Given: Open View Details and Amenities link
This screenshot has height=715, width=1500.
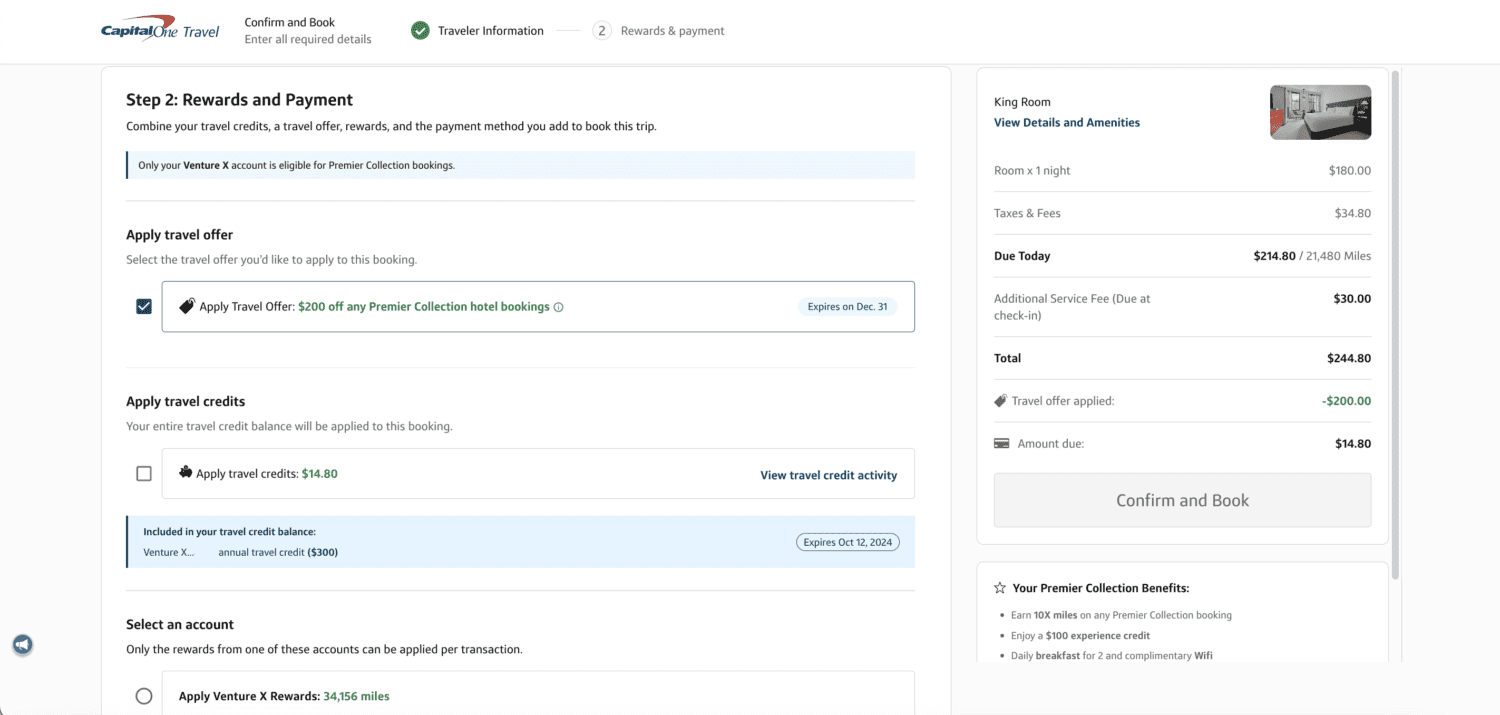Looking at the screenshot, I should click(1066, 123).
